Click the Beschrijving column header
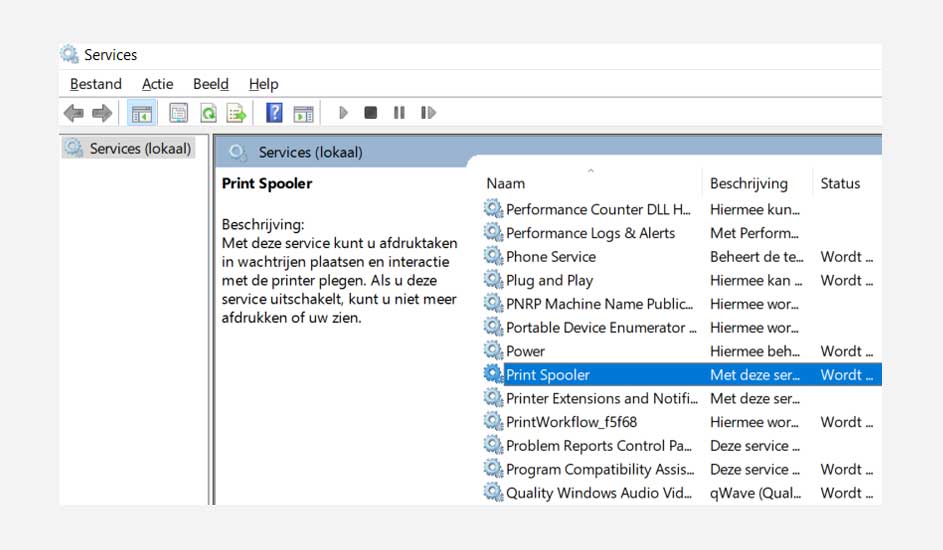Screen dimensions: 943x550 [748, 184]
